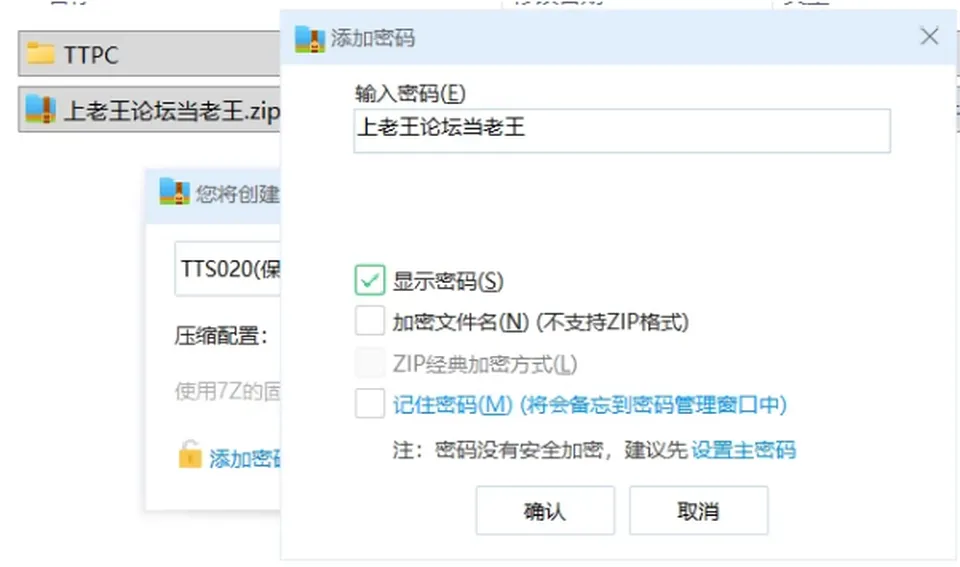960x567 pixels.
Task: Click the 加密文件名(N) label text
Action: [x=541, y=322]
